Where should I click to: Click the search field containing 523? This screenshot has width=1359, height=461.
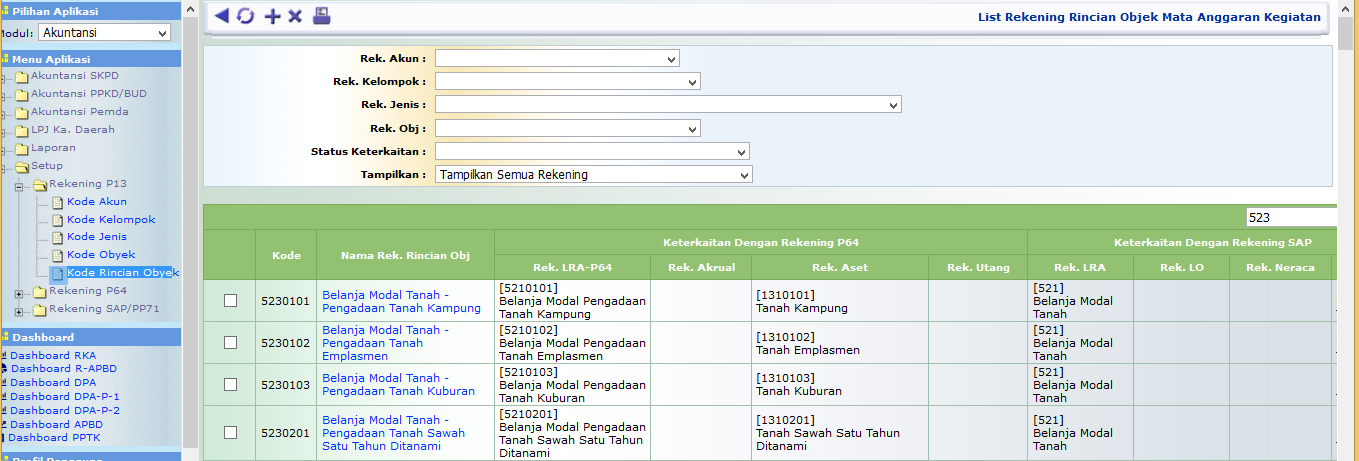1290,217
